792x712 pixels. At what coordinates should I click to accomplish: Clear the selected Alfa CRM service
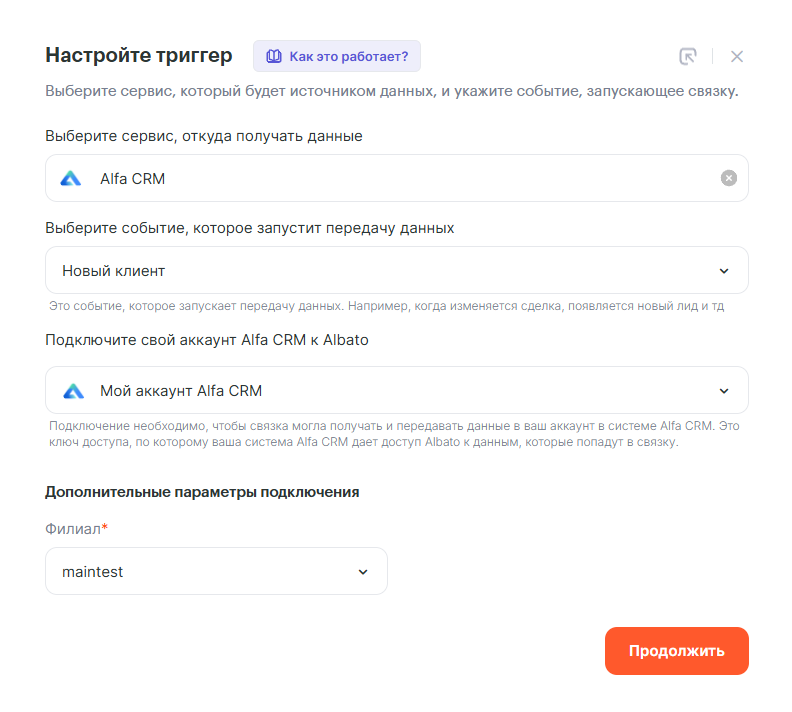click(x=729, y=178)
